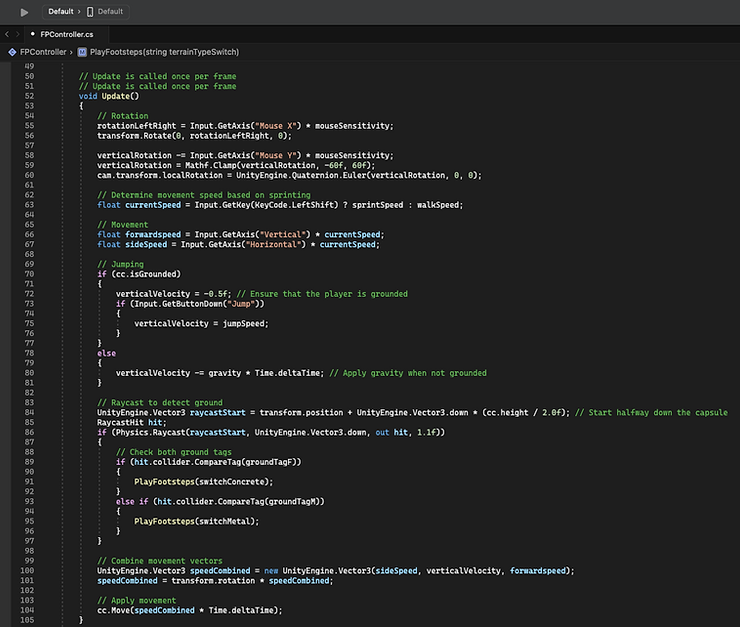Open the Default configuration selector
This screenshot has width=740, height=627.
(x=60, y=11)
